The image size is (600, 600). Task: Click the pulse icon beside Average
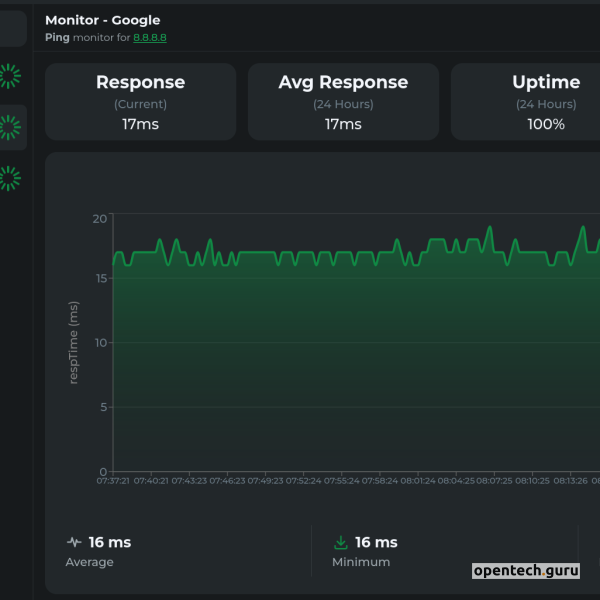(x=74, y=542)
